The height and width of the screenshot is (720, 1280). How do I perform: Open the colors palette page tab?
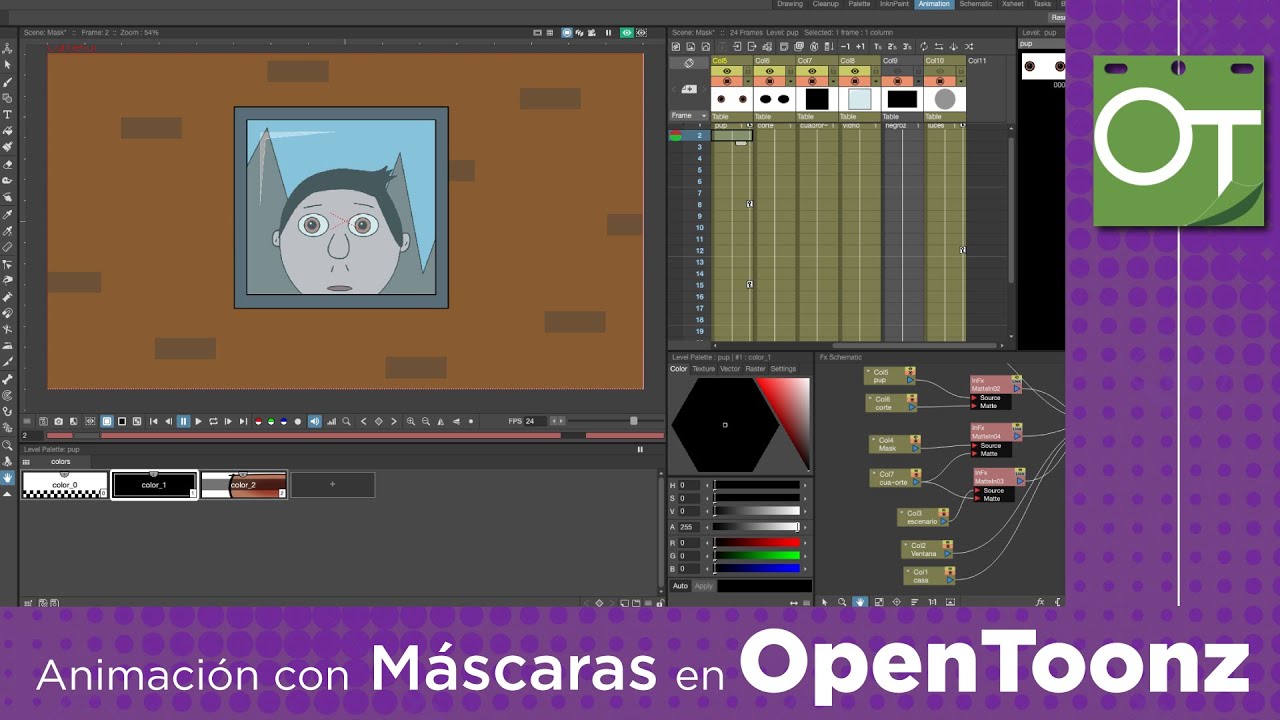[x=61, y=462]
